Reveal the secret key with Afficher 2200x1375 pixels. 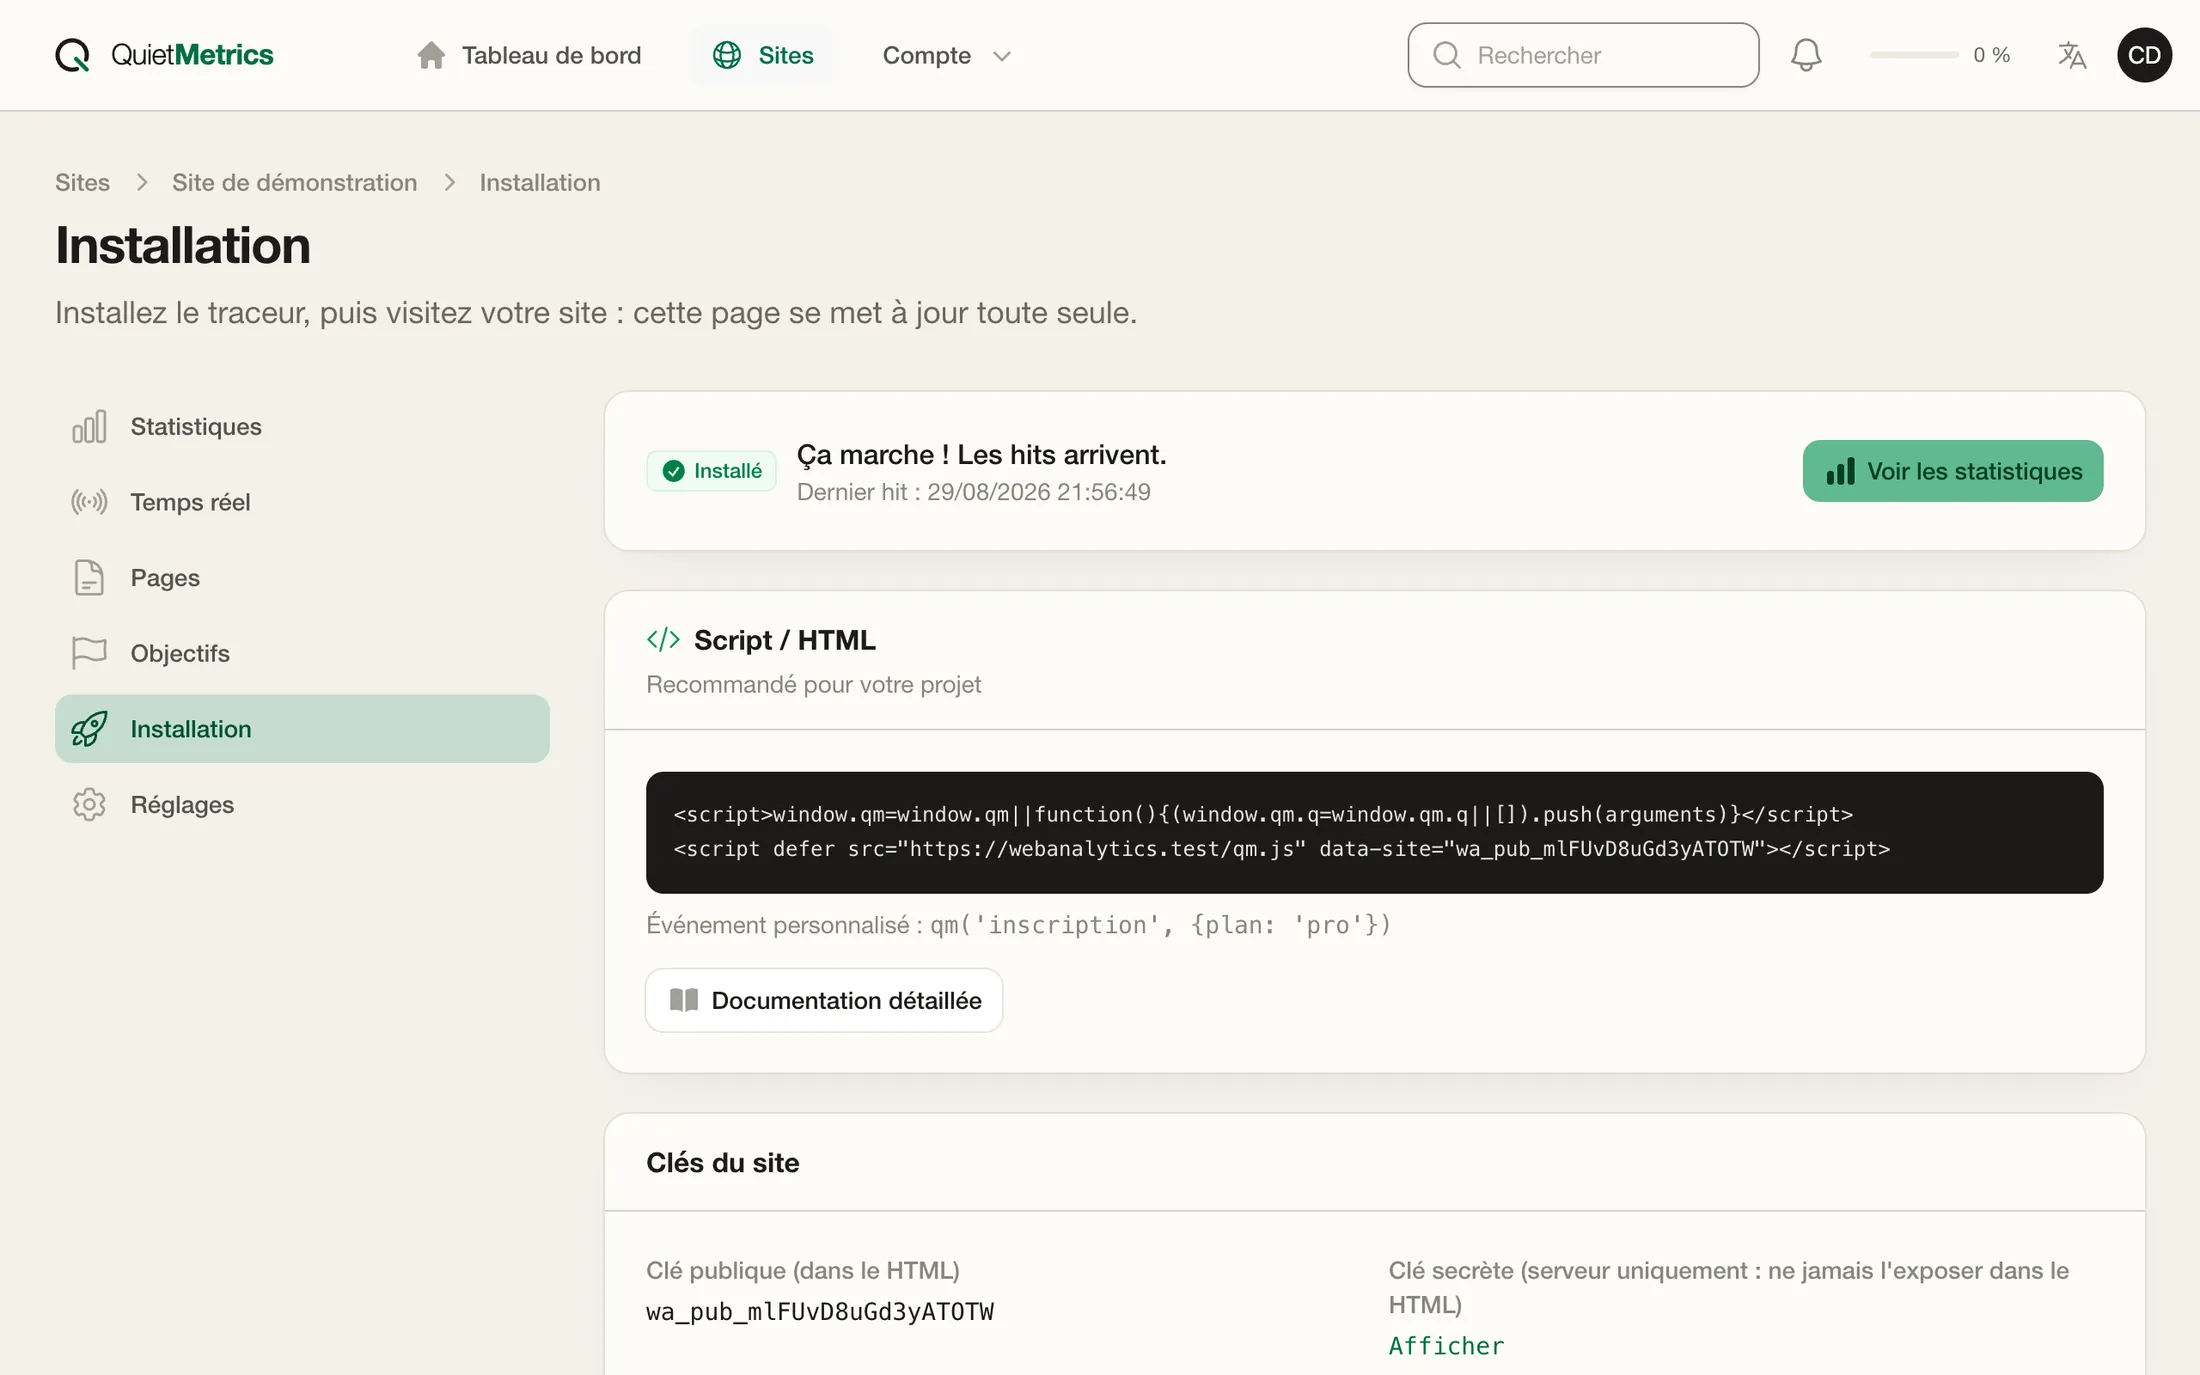pos(1446,1346)
